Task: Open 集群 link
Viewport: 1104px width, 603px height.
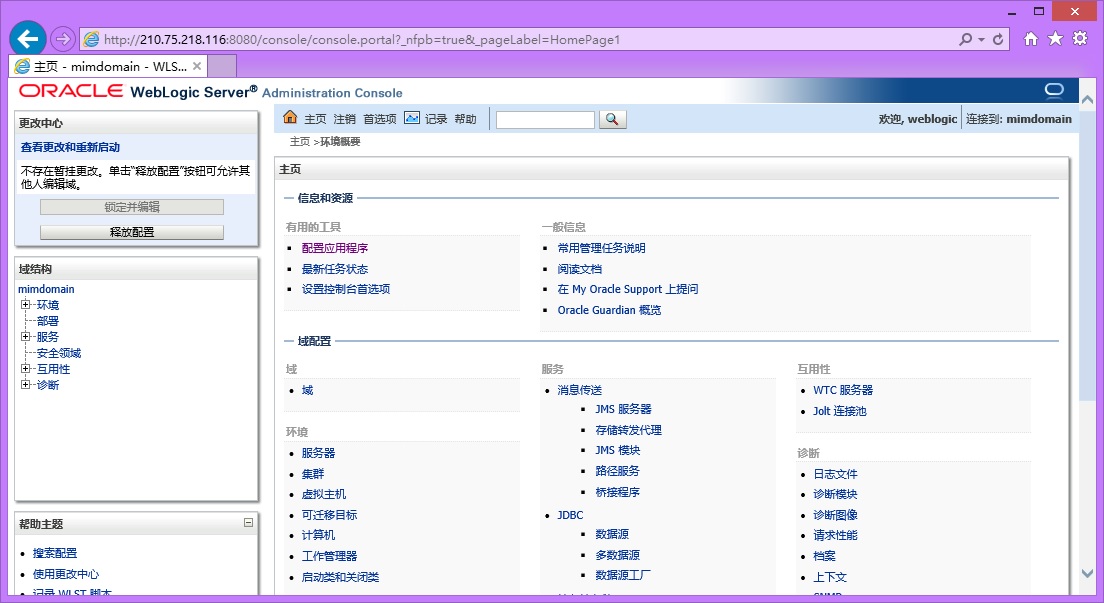Action: point(313,474)
